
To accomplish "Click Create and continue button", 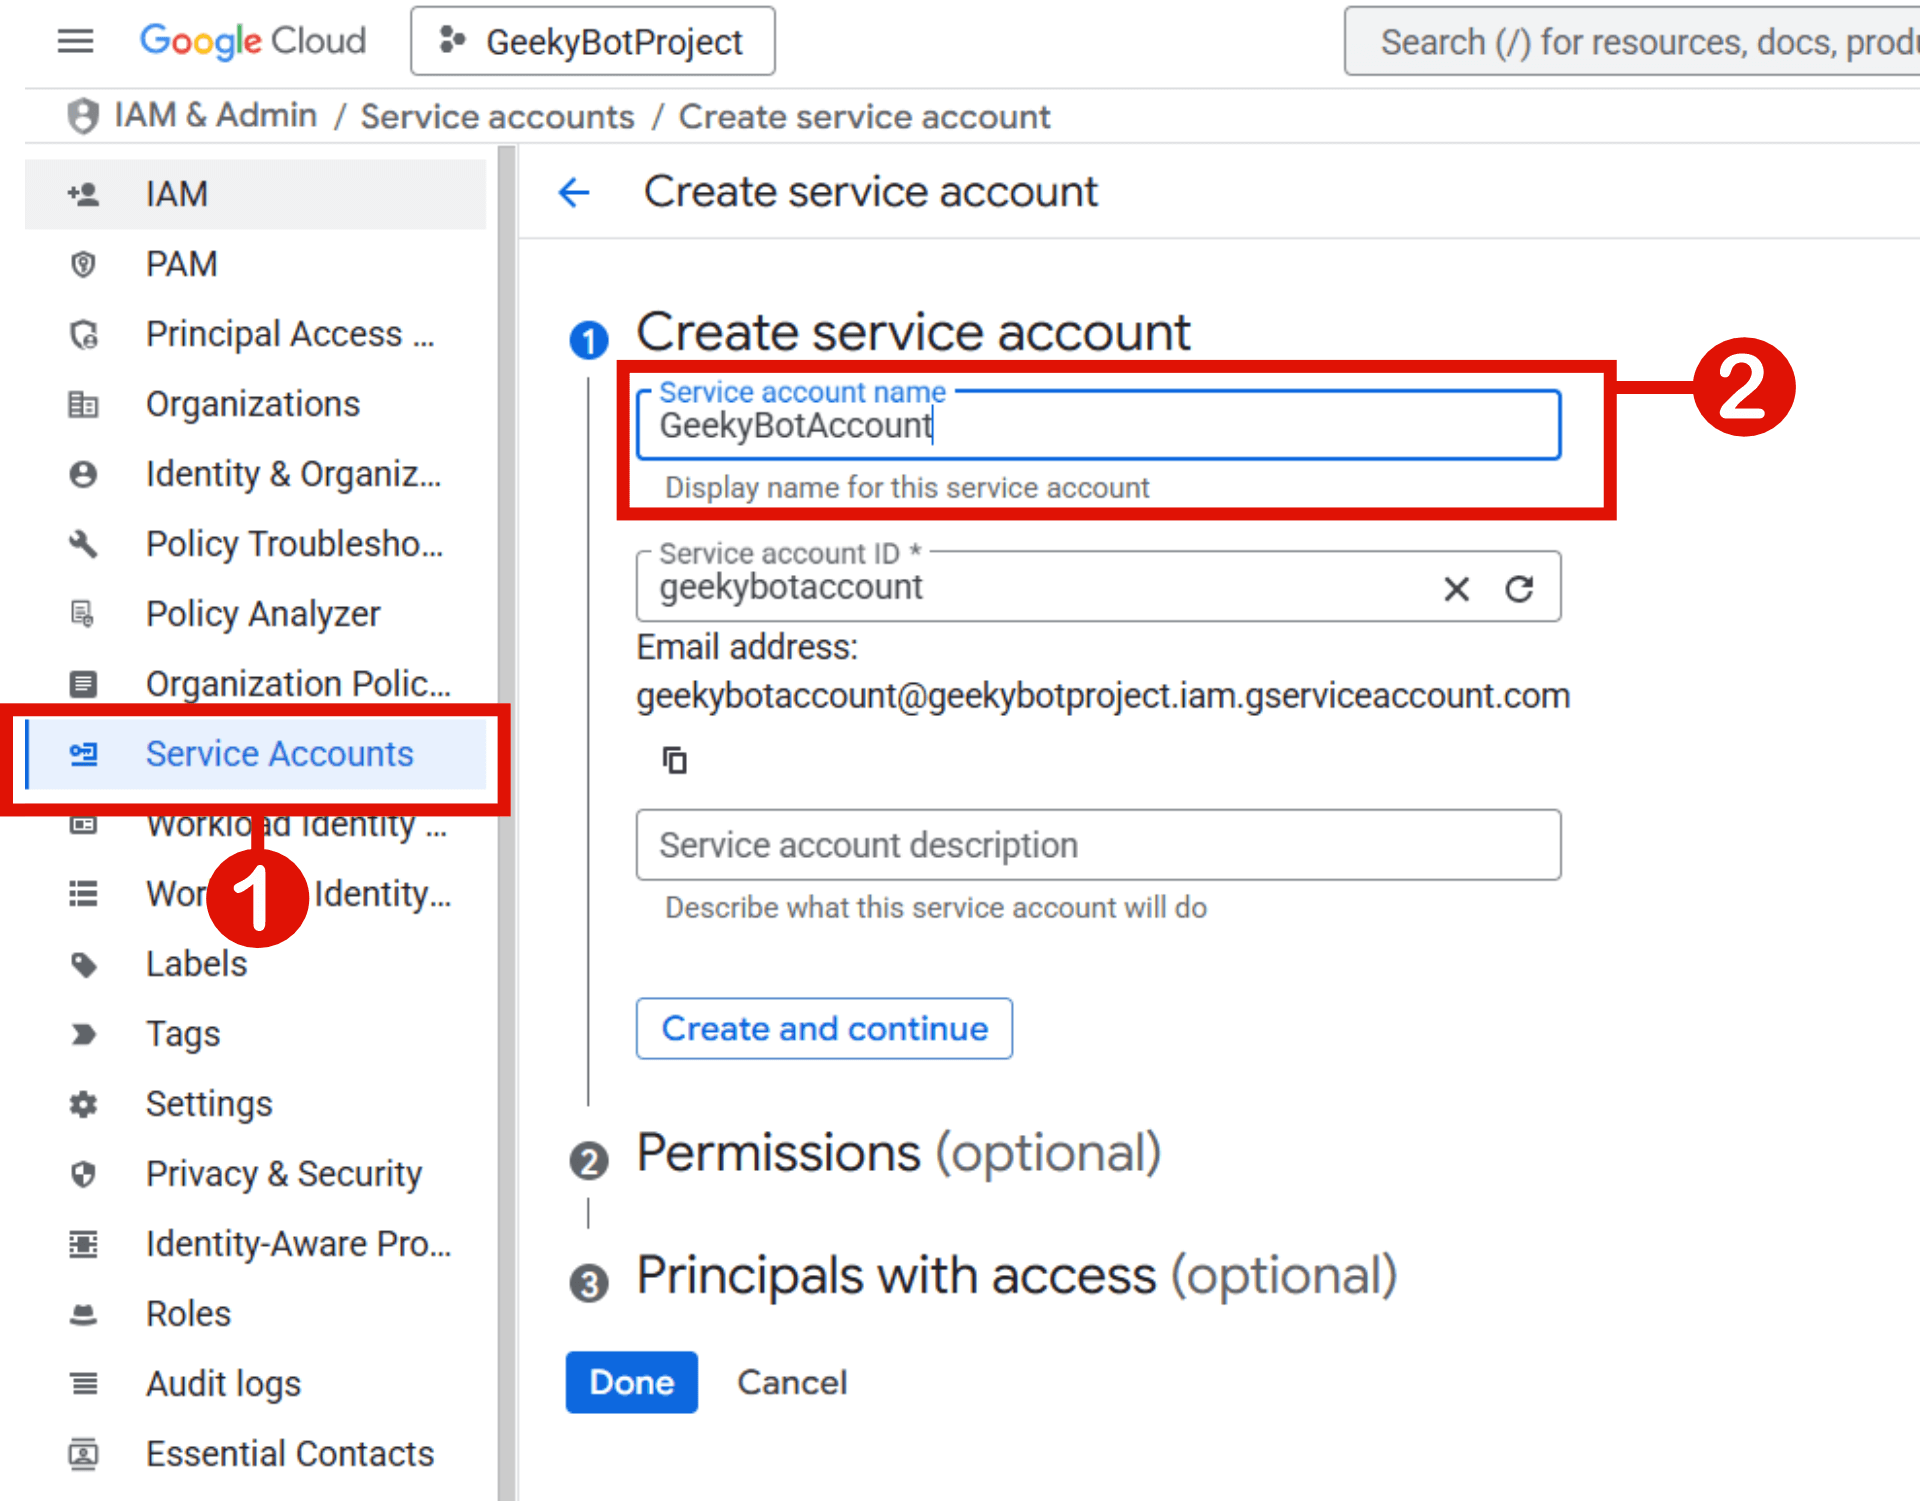I will (x=824, y=1028).
